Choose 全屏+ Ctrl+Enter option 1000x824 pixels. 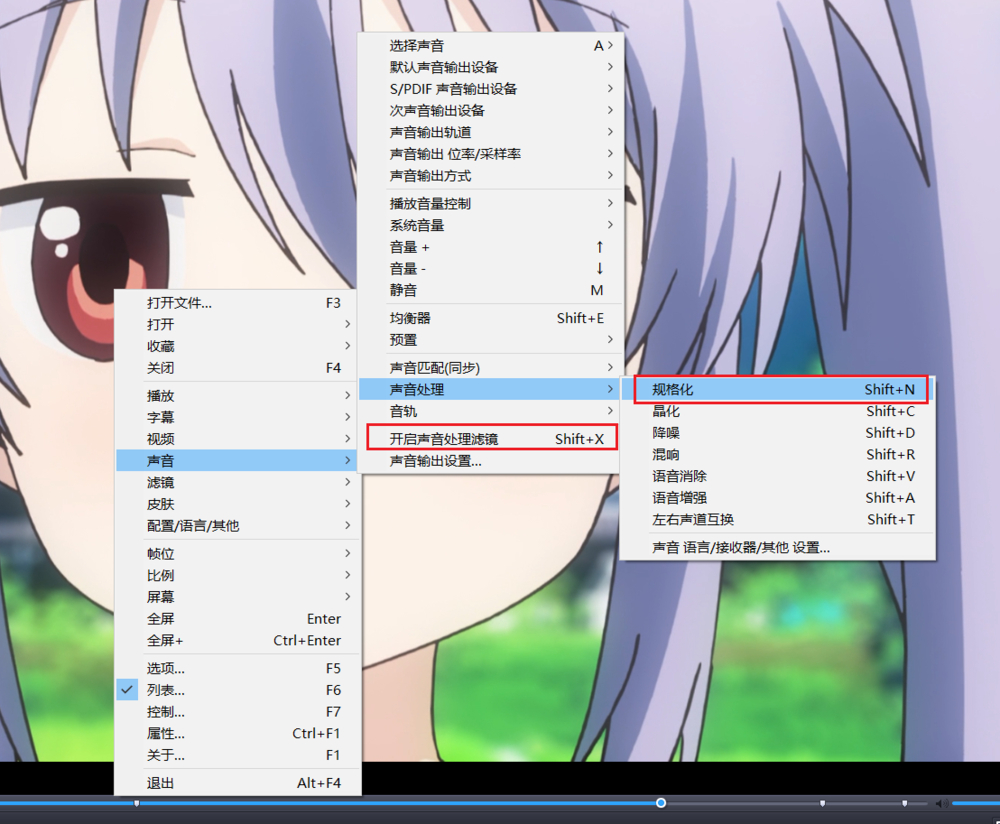coord(238,641)
